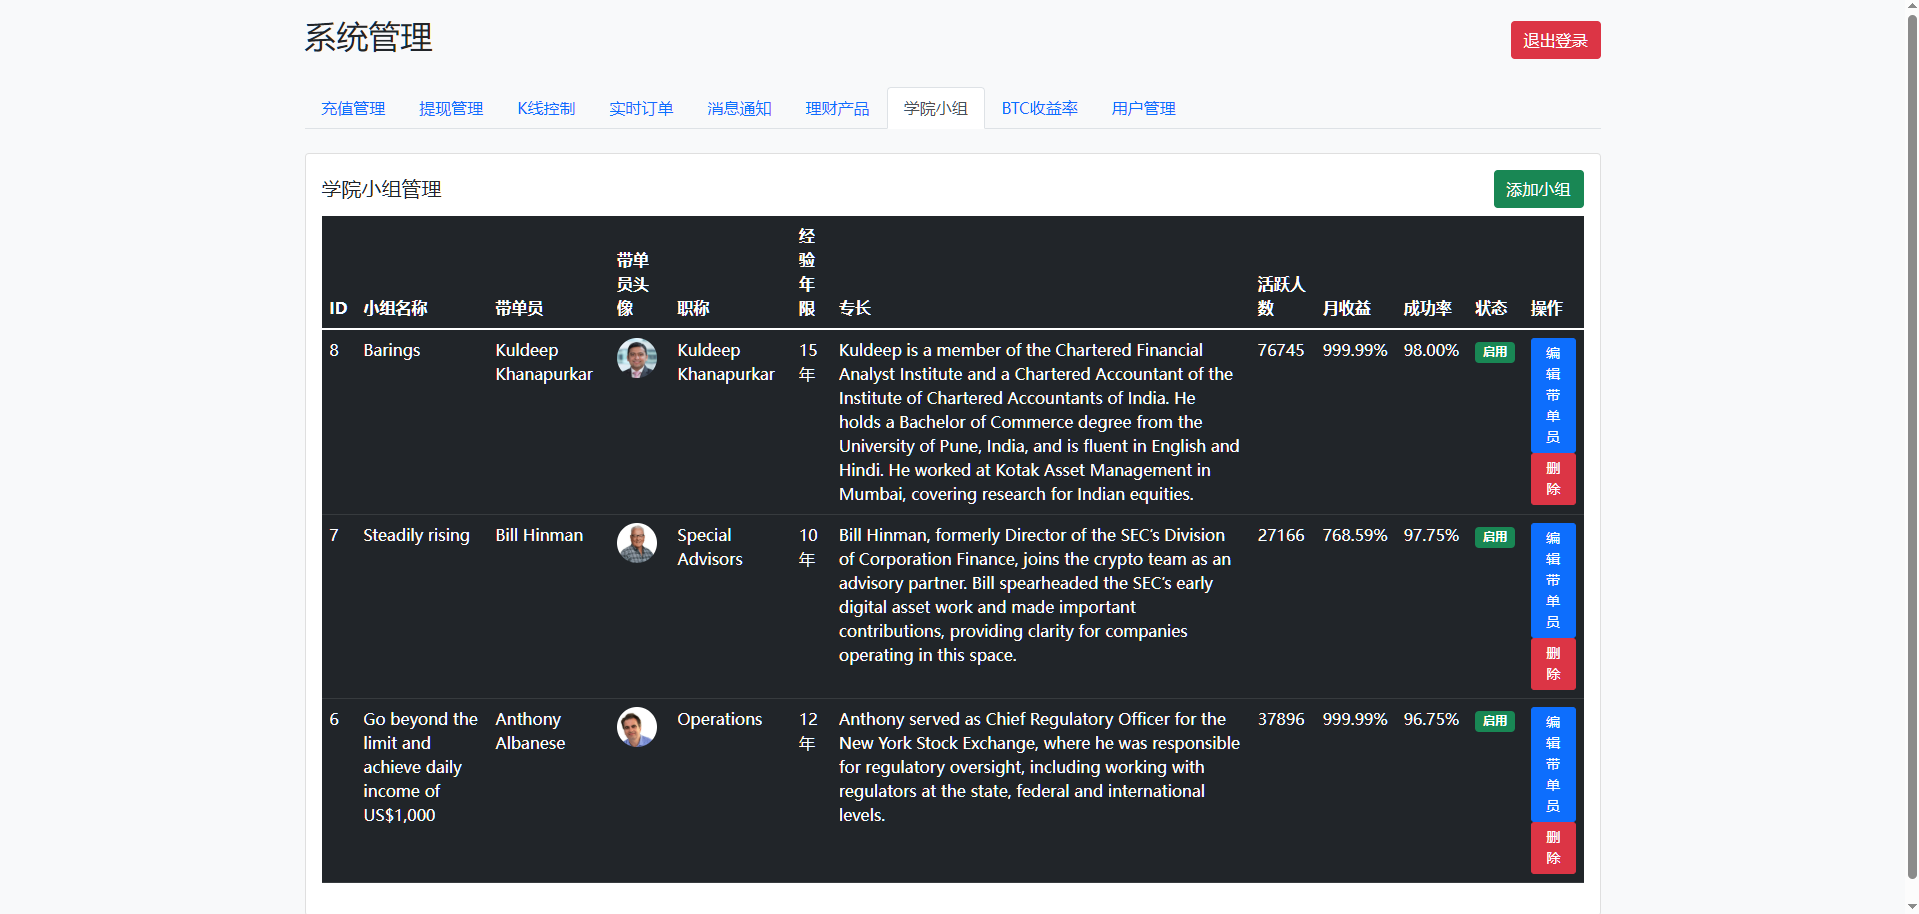Switch to the BTC收益率 tab
The width and height of the screenshot is (1919, 914).
point(1039,108)
